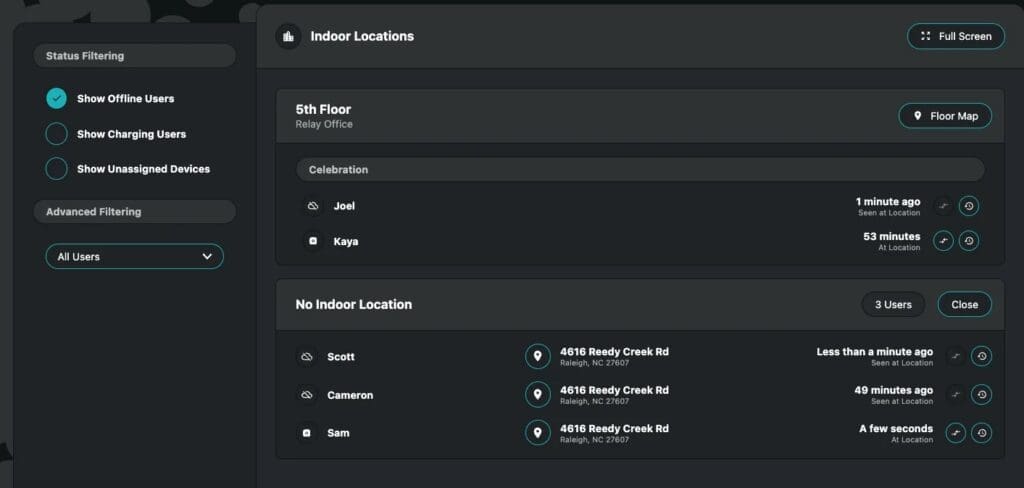Click Sam's 4616 Reedy Creek Rd address

[615, 429]
